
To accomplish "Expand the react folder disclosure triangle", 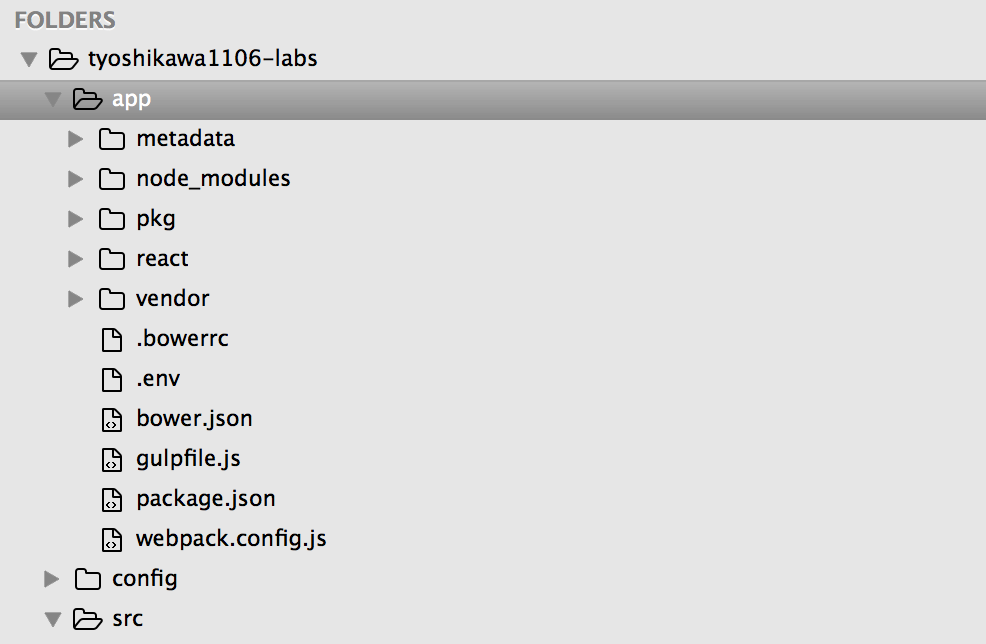I will pyautogui.click(x=75, y=259).
